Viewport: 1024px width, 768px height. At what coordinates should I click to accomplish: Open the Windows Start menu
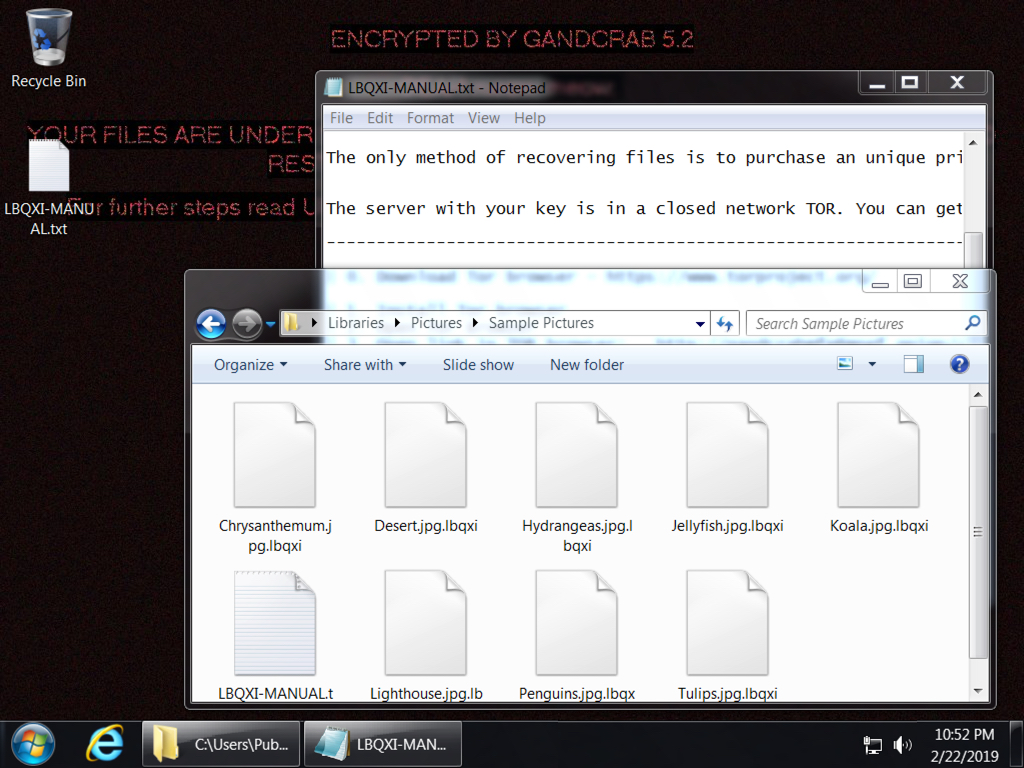pos(33,744)
